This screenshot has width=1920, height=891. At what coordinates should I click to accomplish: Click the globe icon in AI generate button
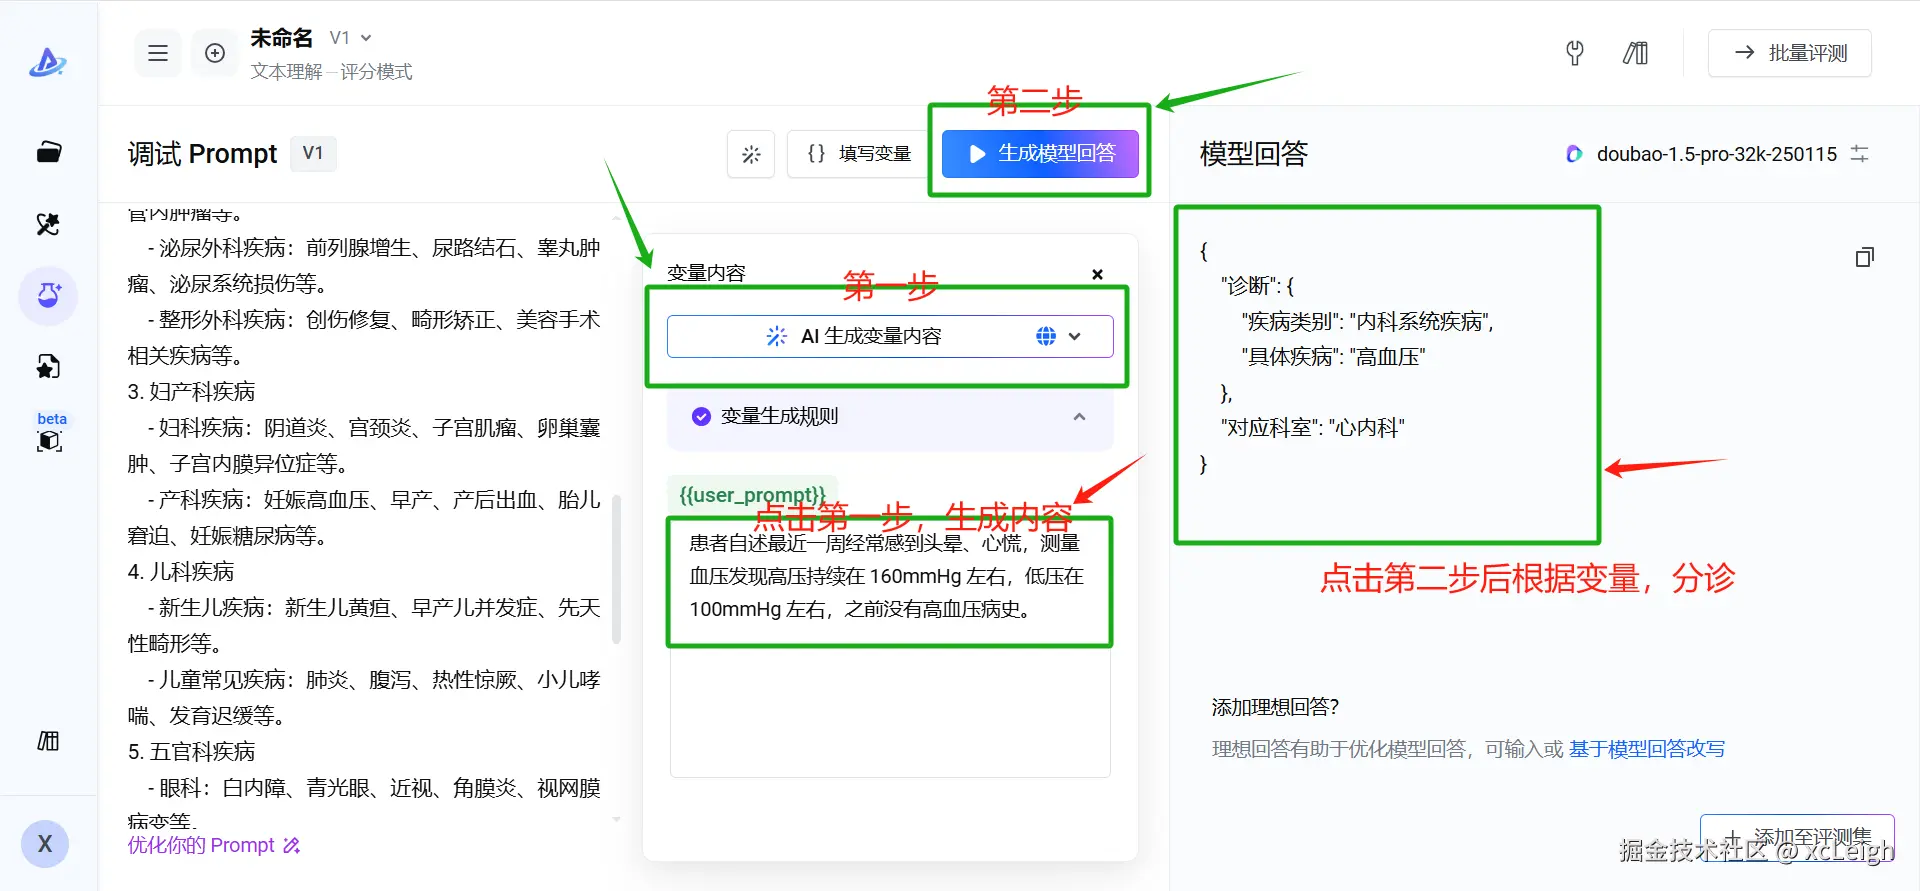[x=1046, y=336]
